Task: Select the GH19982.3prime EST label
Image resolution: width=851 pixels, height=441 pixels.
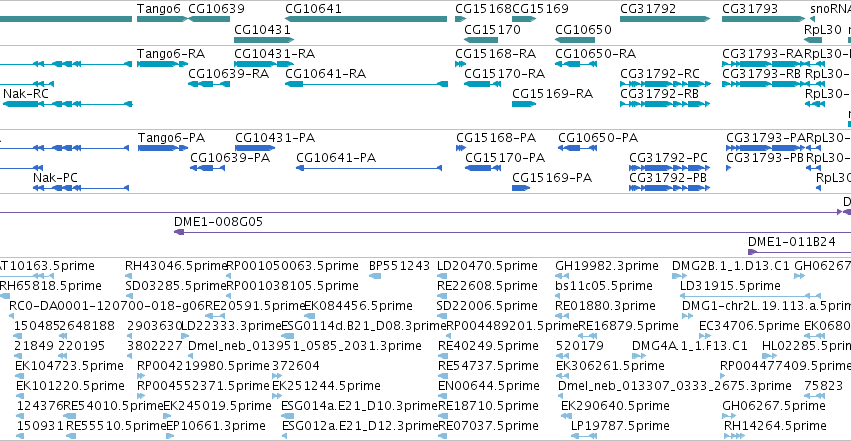Action: click(607, 266)
